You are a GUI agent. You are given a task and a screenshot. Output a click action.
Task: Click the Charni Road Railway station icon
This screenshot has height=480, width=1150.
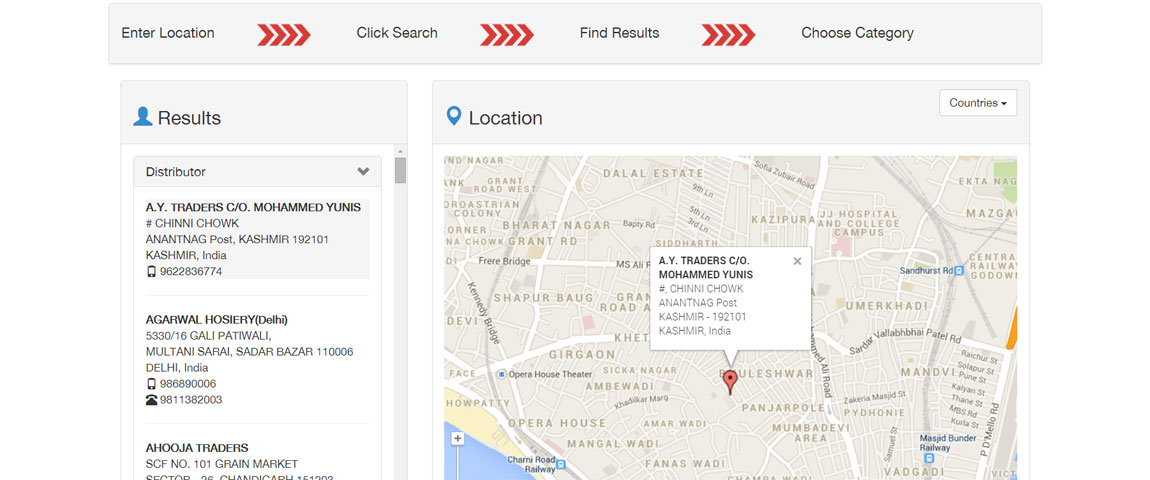coord(561,465)
